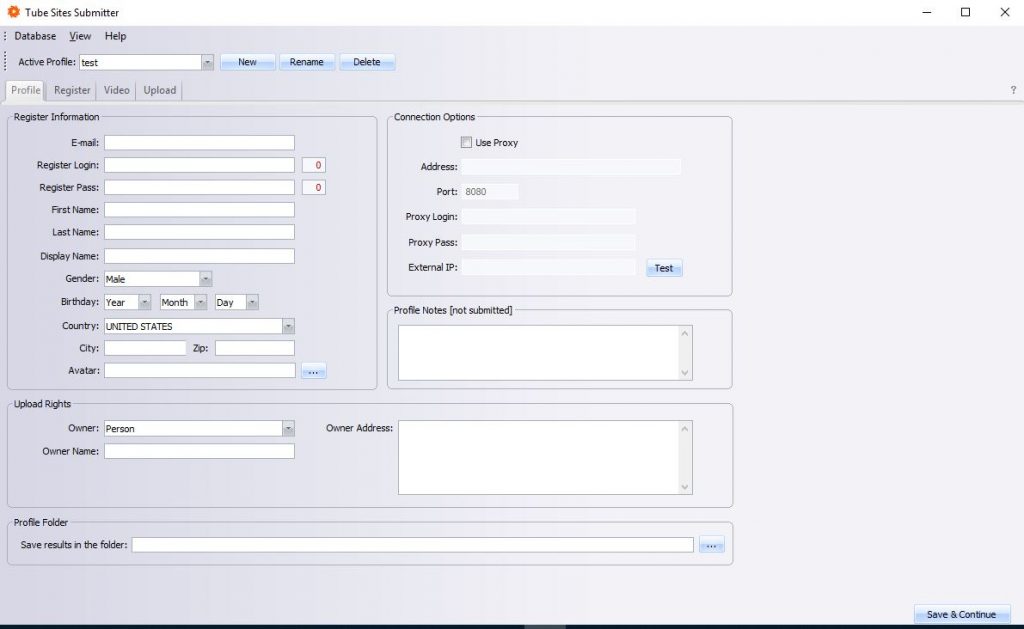Click the Avatar path field
This screenshot has width=1024, height=629.
pyautogui.click(x=200, y=370)
